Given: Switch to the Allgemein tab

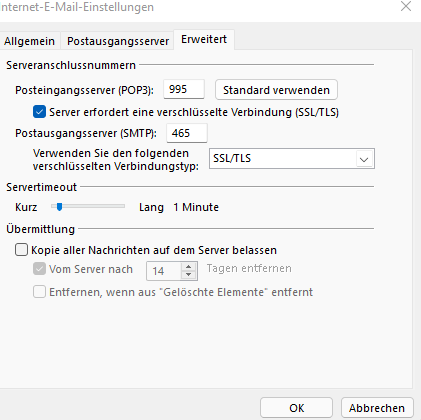Looking at the screenshot, I should (29, 41).
